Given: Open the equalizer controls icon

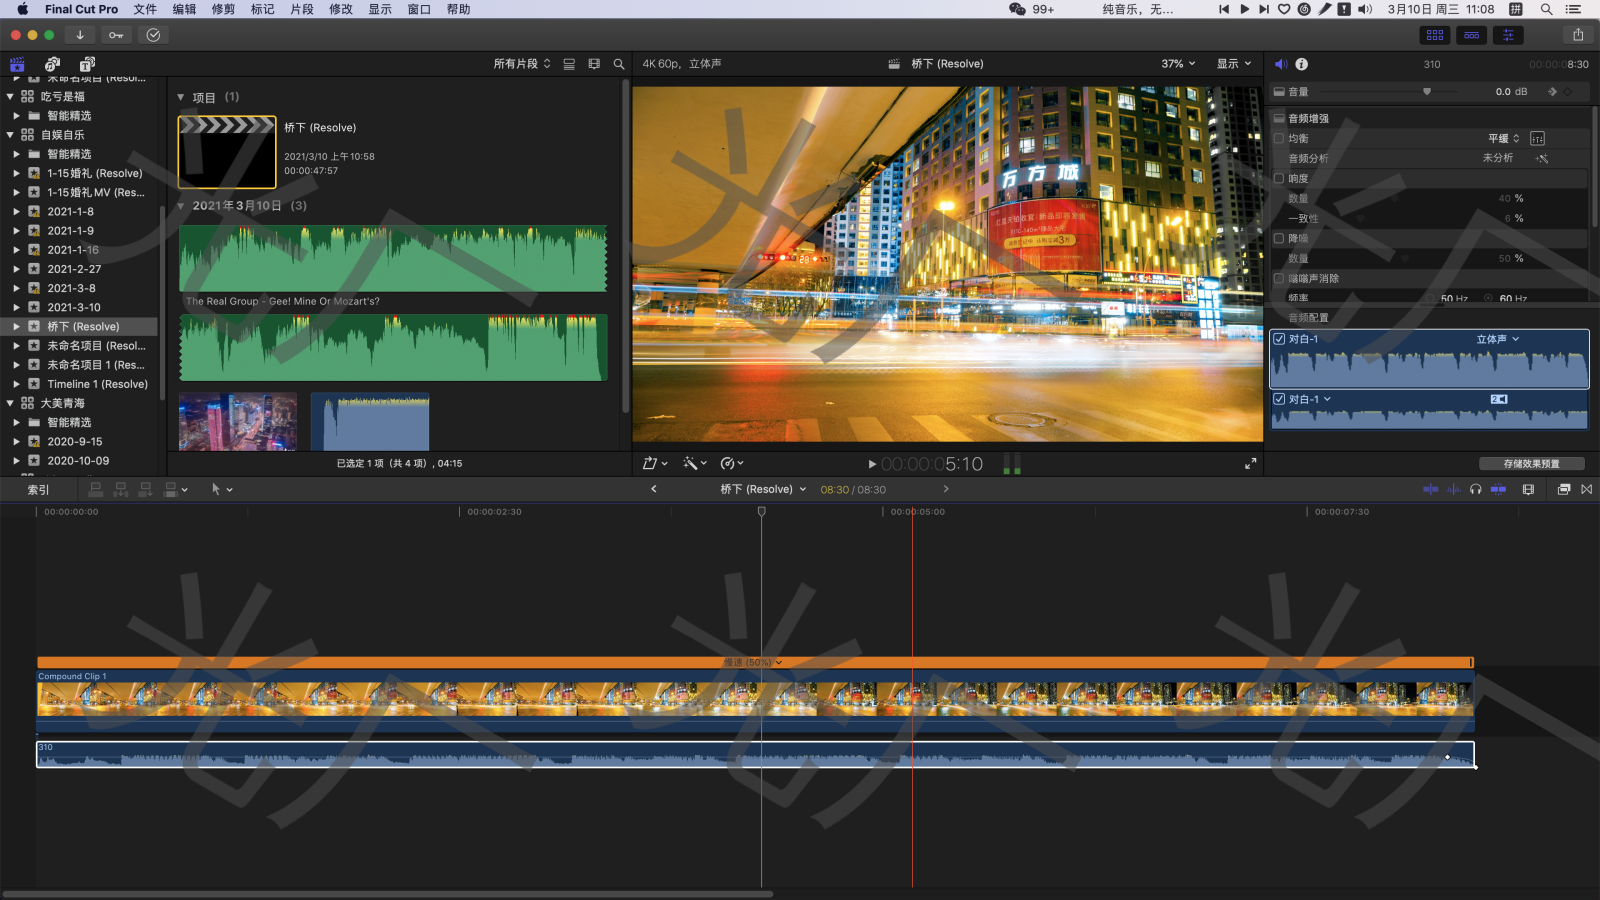Looking at the screenshot, I should [1537, 138].
